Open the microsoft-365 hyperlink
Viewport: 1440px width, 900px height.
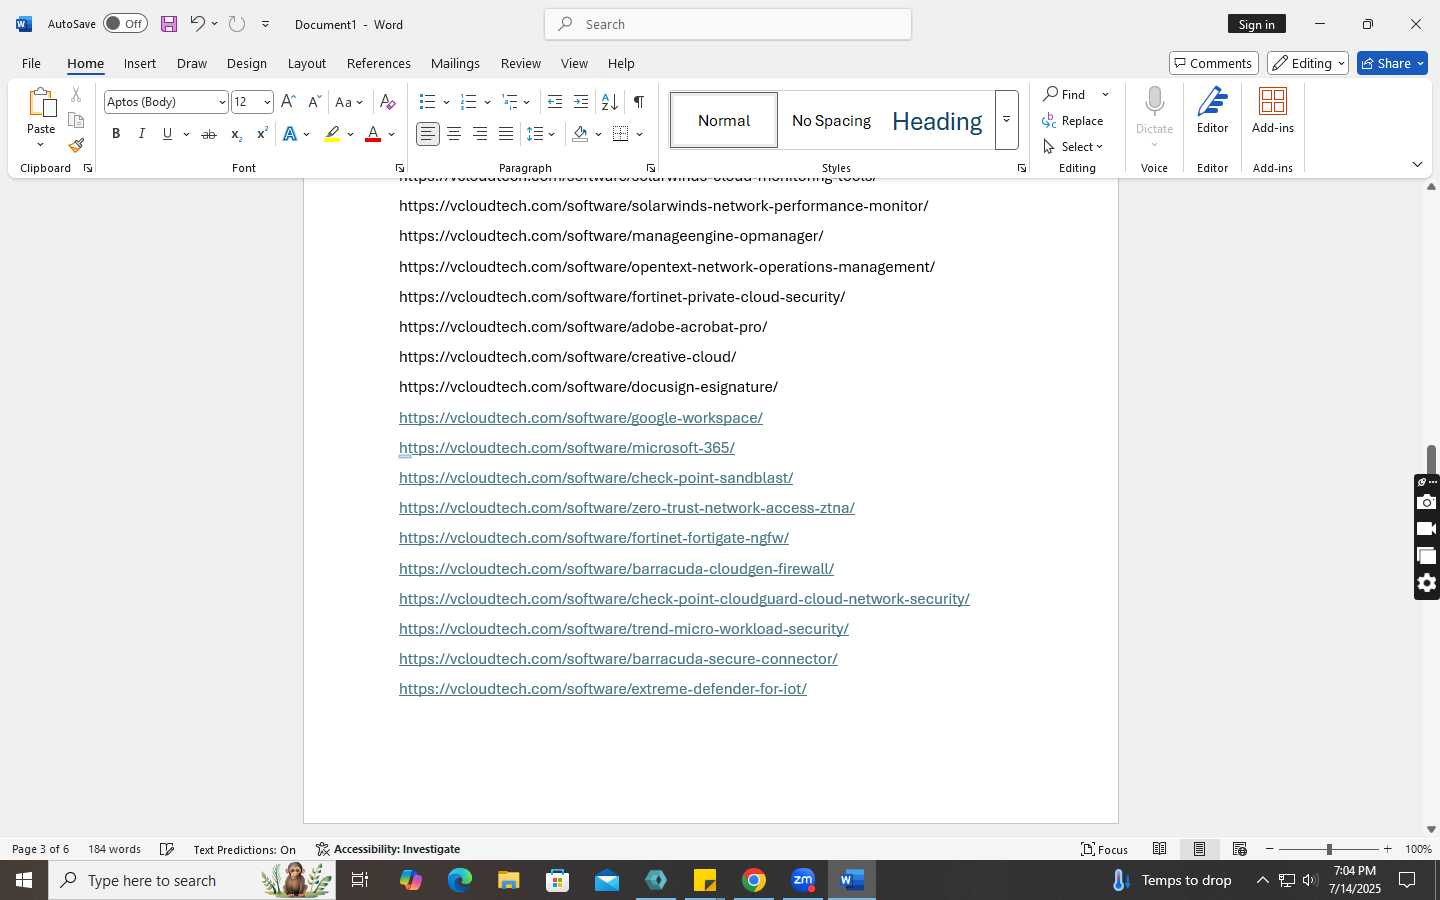point(567,448)
